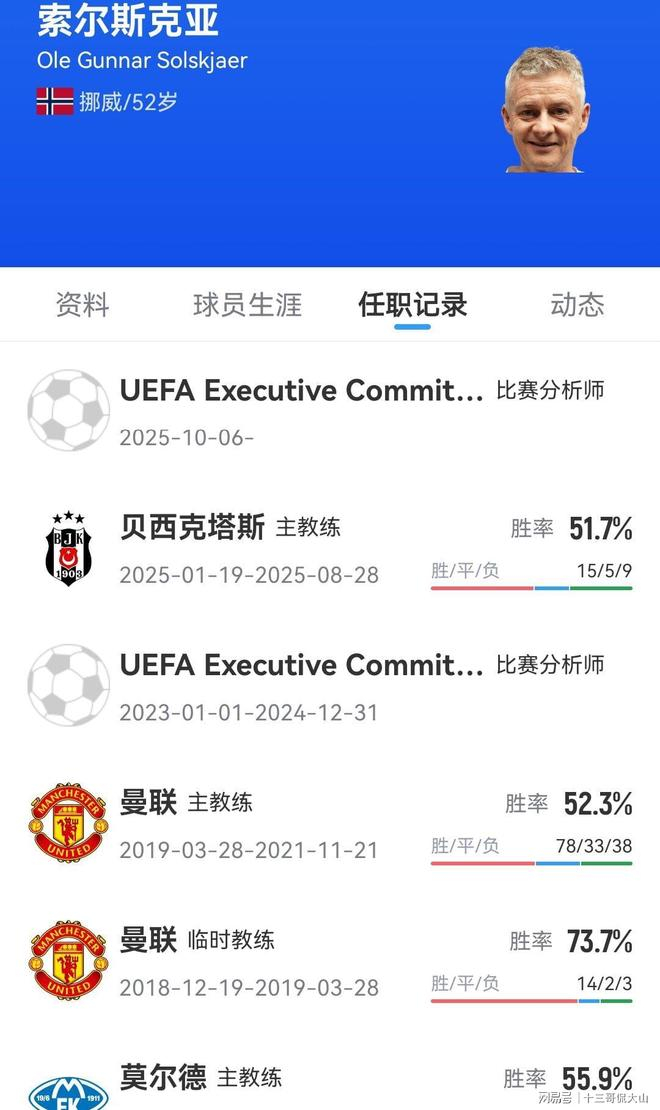Tap Manchester United crest for 临时教练 entry

click(x=68, y=960)
